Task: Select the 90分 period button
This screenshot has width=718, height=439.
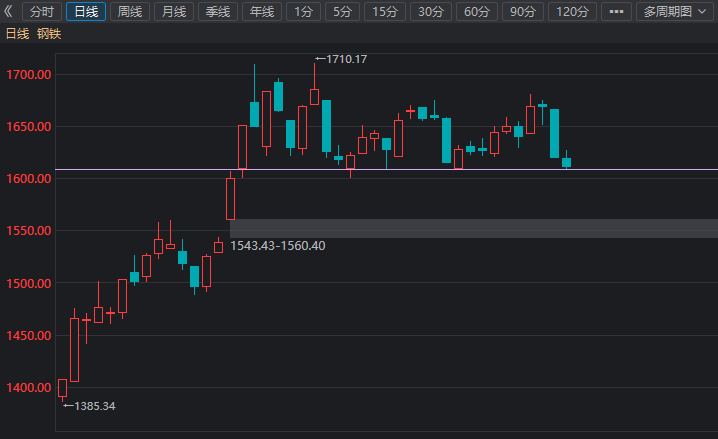Action: pyautogui.click(x=522, y=11)
